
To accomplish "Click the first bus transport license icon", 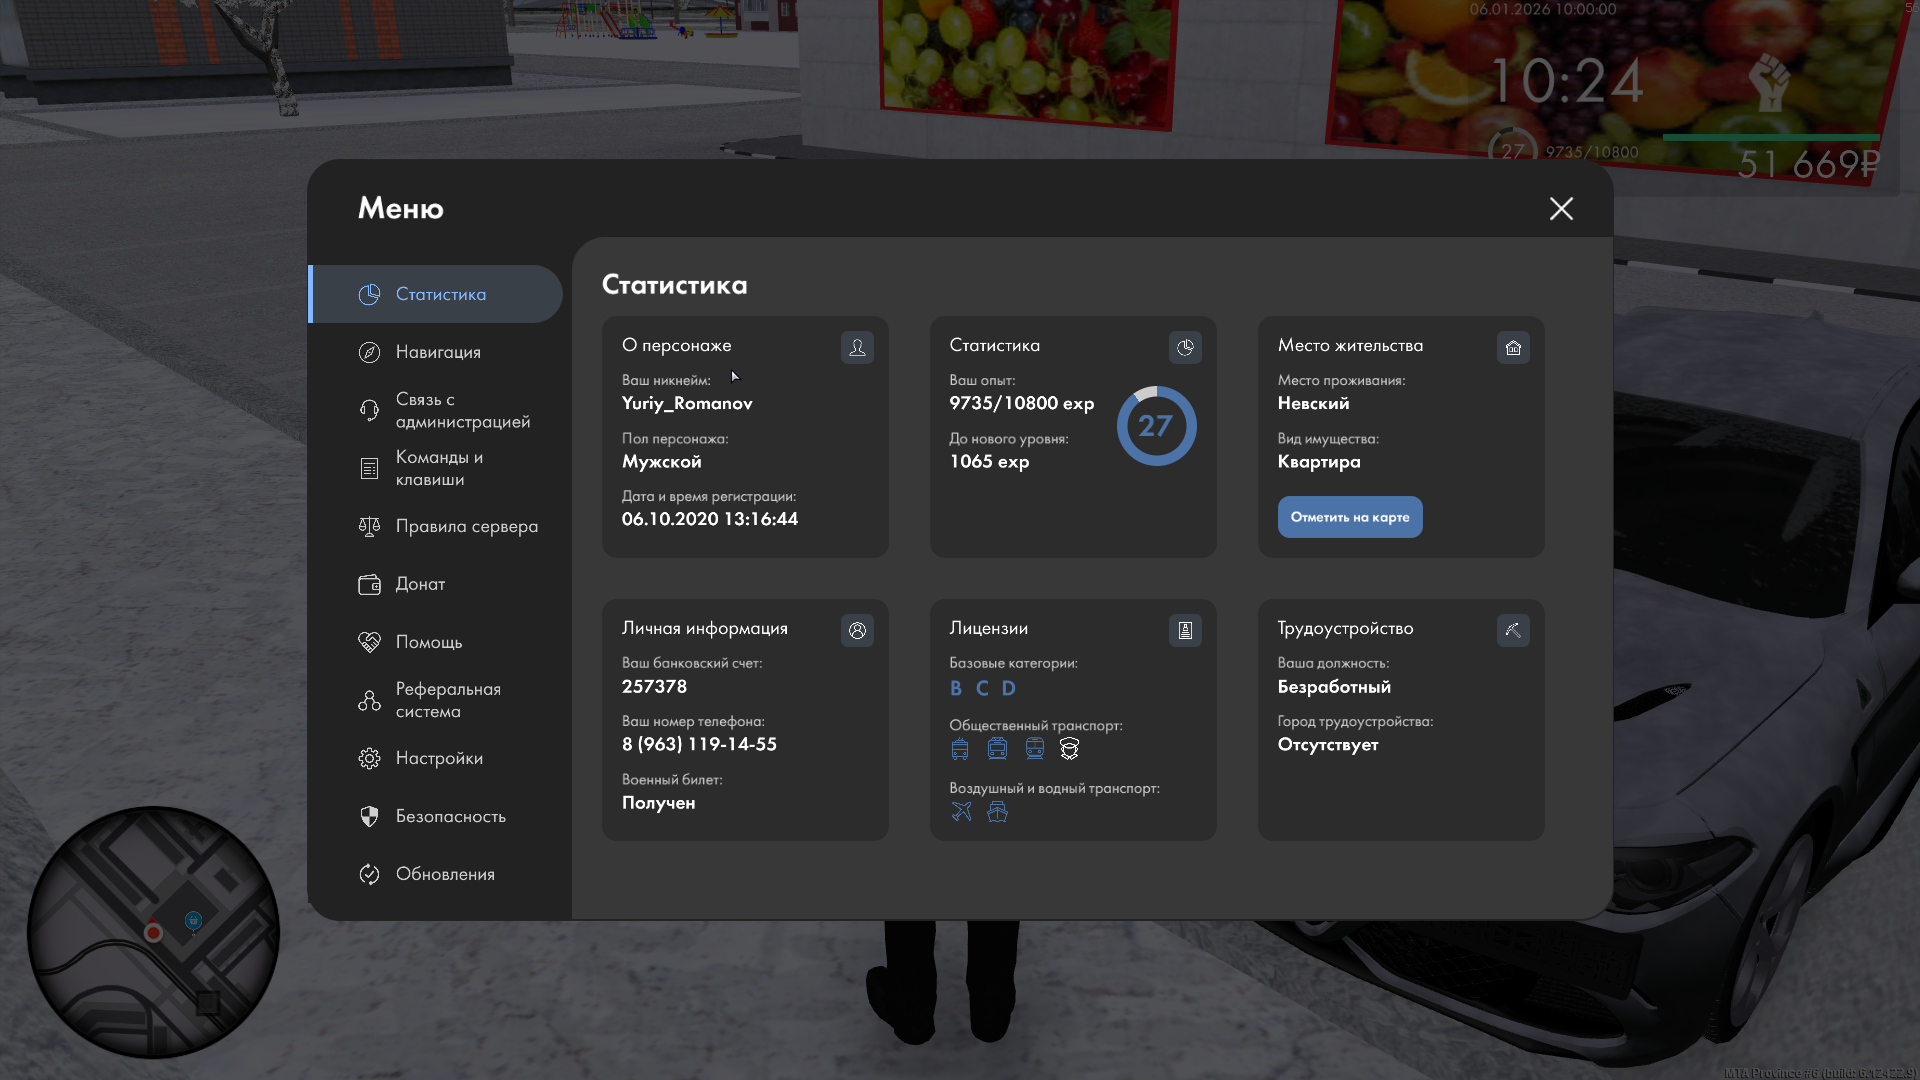I will pyautogui.click(x=960, y=748).
